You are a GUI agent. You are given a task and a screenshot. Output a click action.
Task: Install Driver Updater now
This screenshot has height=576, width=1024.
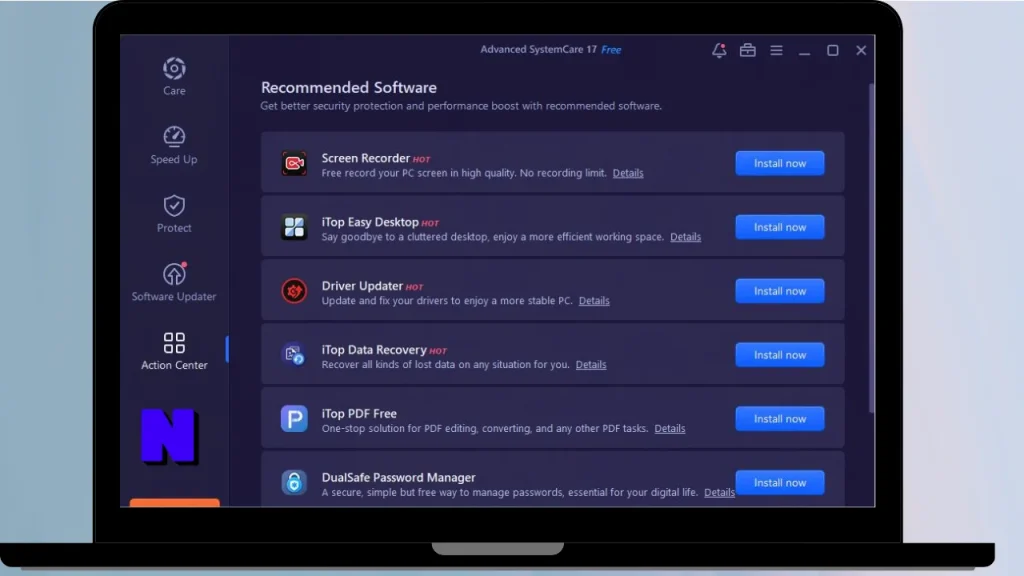click(x=780, y=291)
